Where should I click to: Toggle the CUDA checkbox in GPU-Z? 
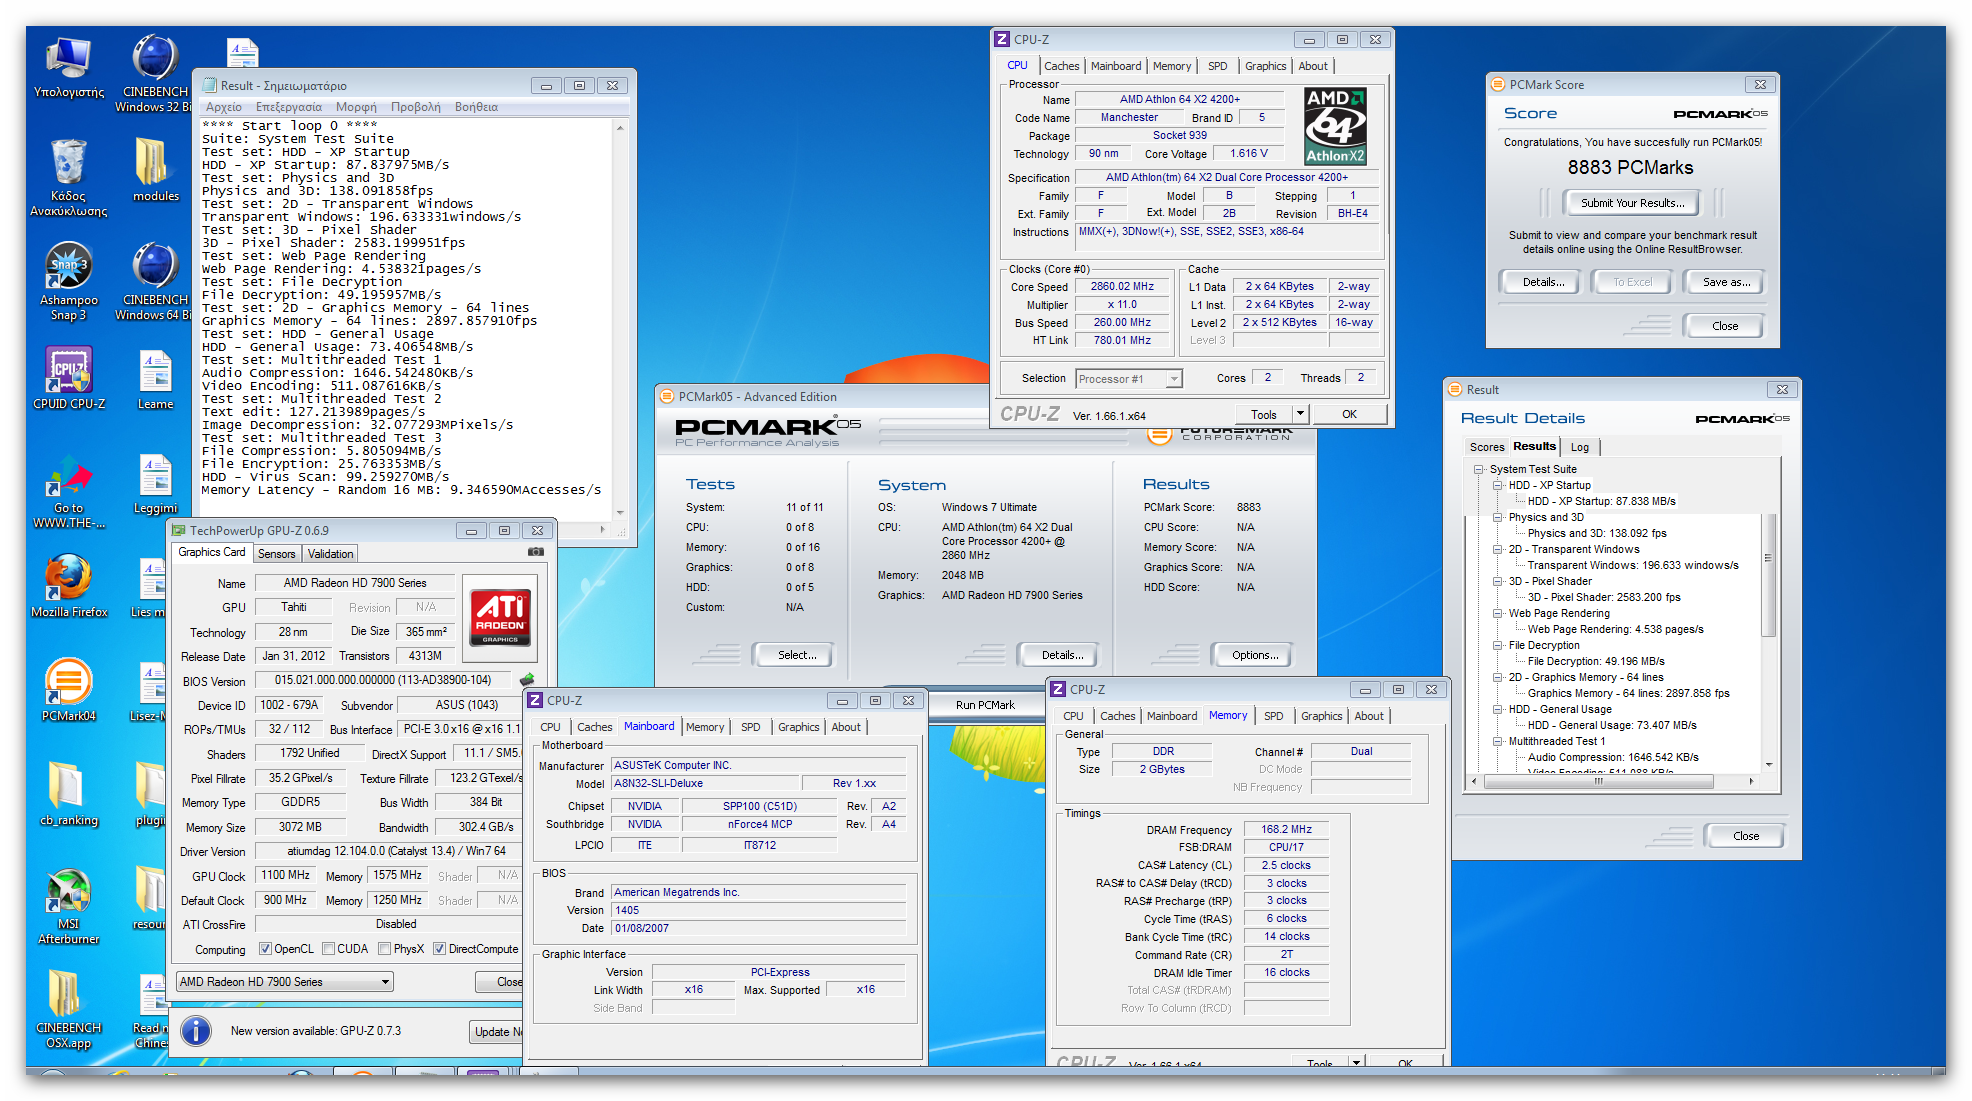pos(328,949)
